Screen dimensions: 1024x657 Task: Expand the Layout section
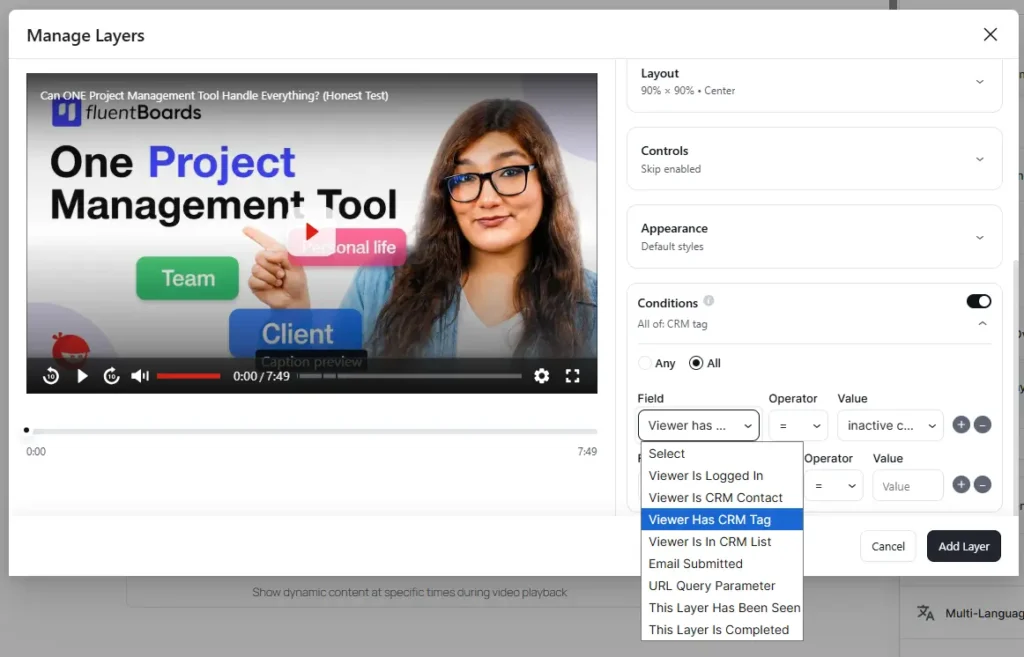[x=814, y=82]
